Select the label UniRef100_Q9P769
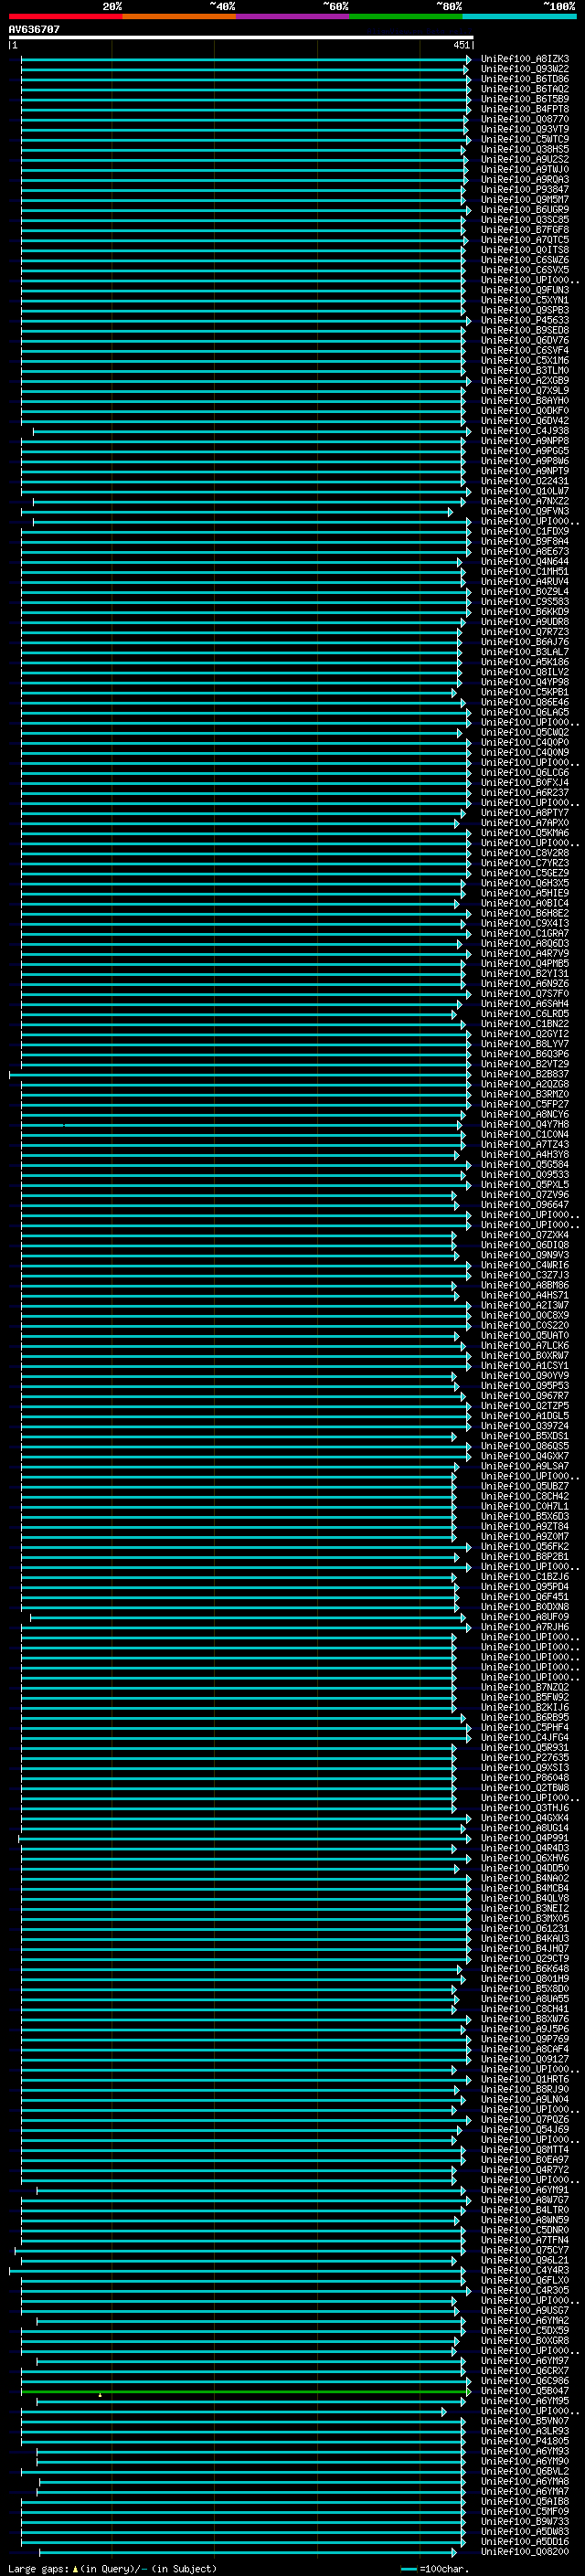 click(525, 2039)
